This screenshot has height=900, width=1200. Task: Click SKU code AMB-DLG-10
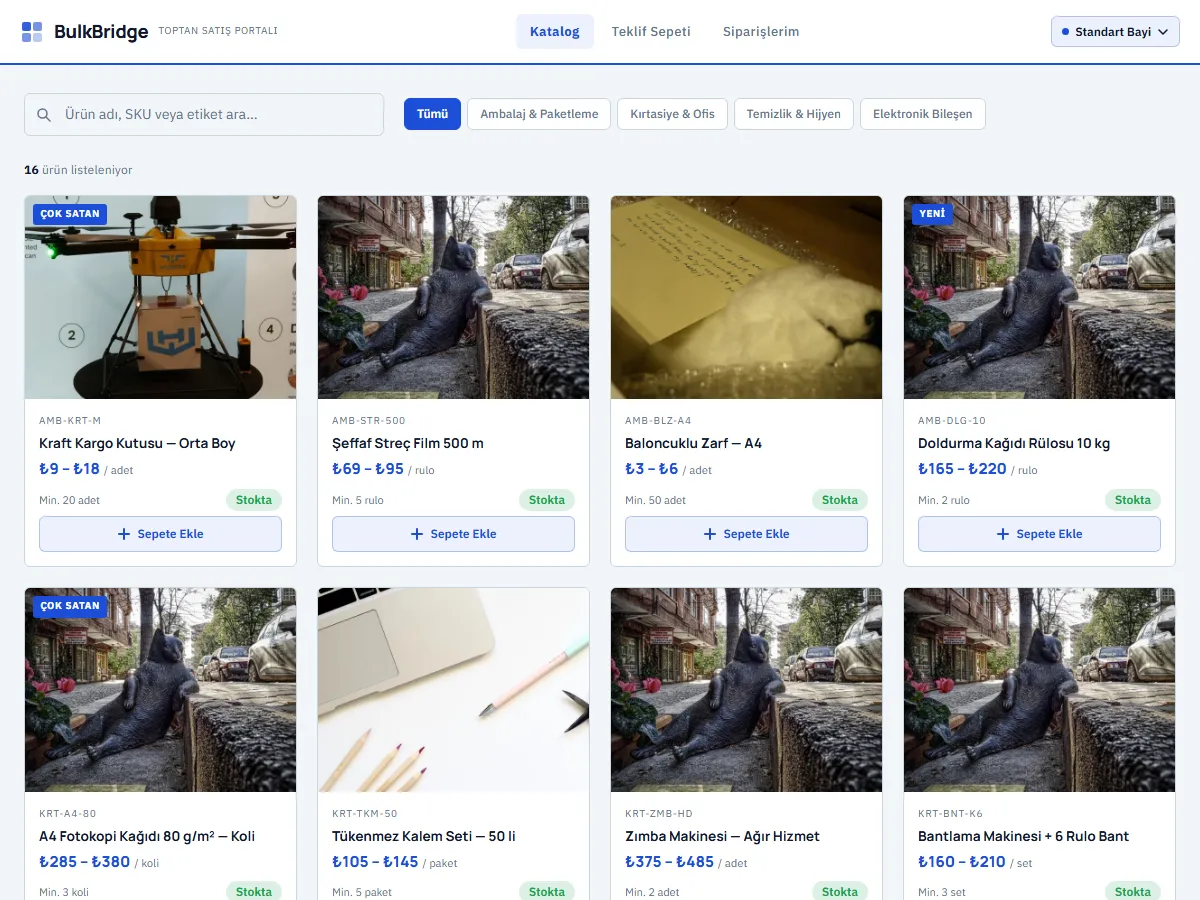coord(952,421)
